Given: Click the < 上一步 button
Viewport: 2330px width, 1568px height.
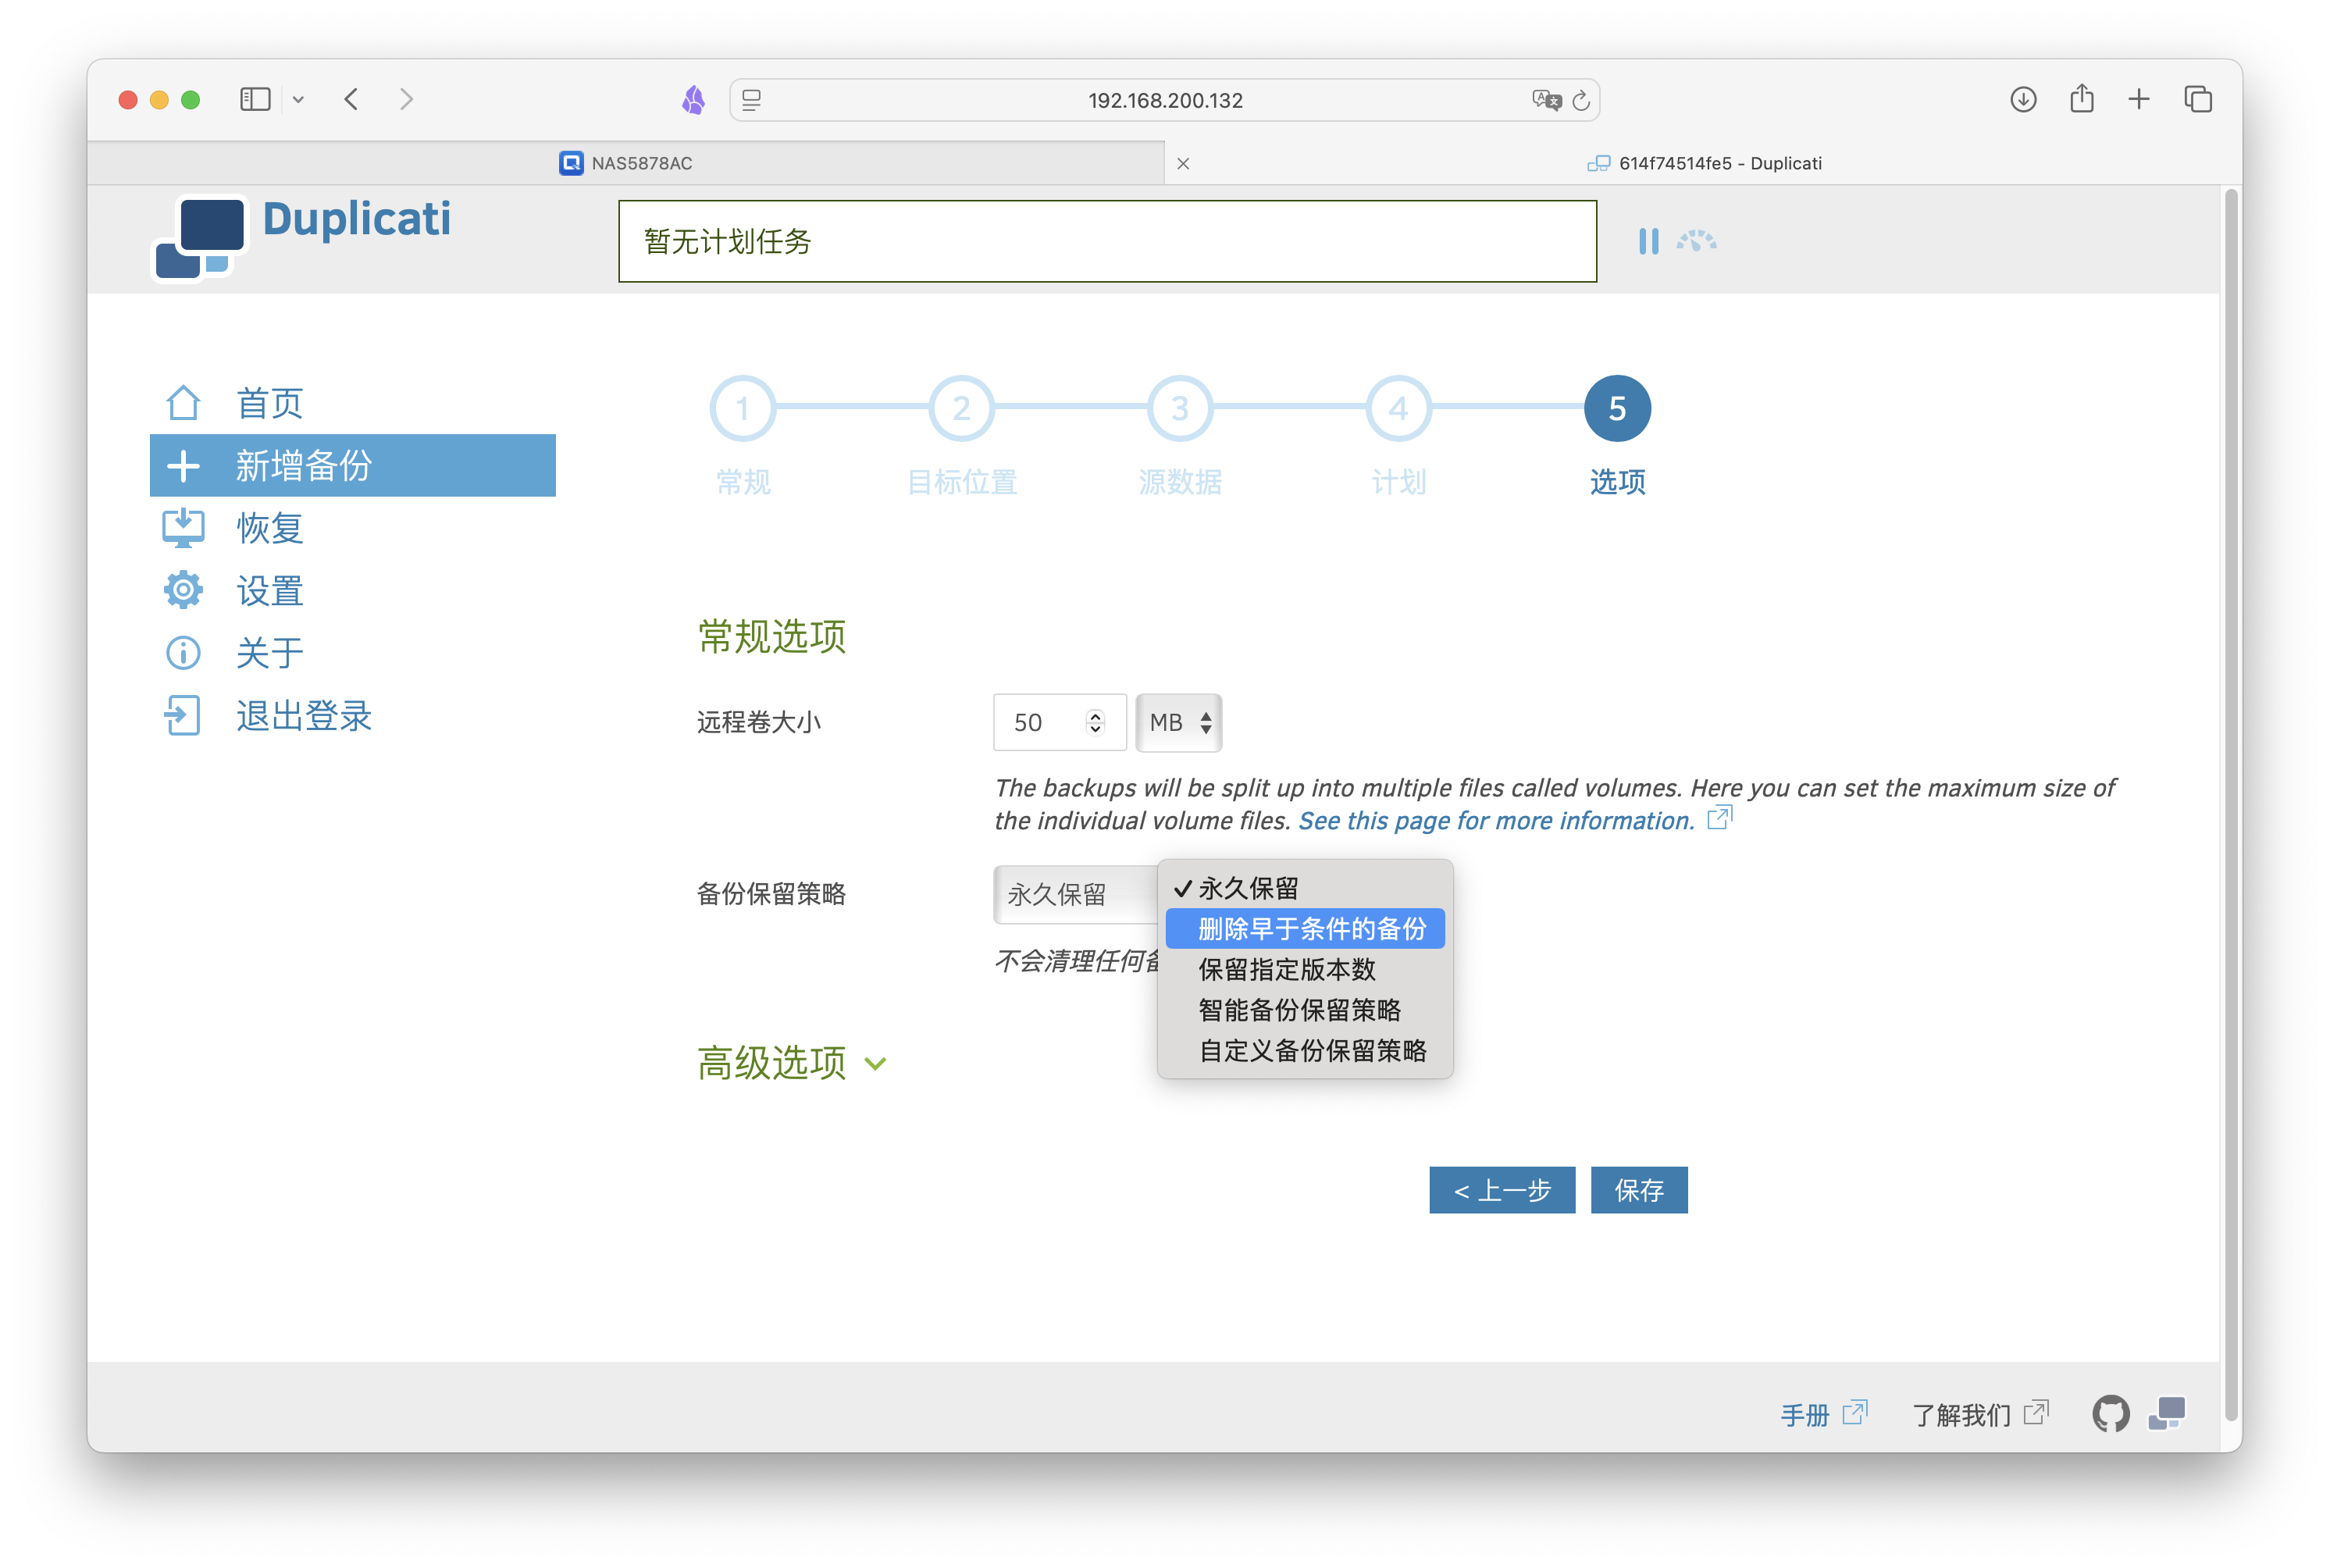Looking at the screenshot, I should point(1501,1189).
